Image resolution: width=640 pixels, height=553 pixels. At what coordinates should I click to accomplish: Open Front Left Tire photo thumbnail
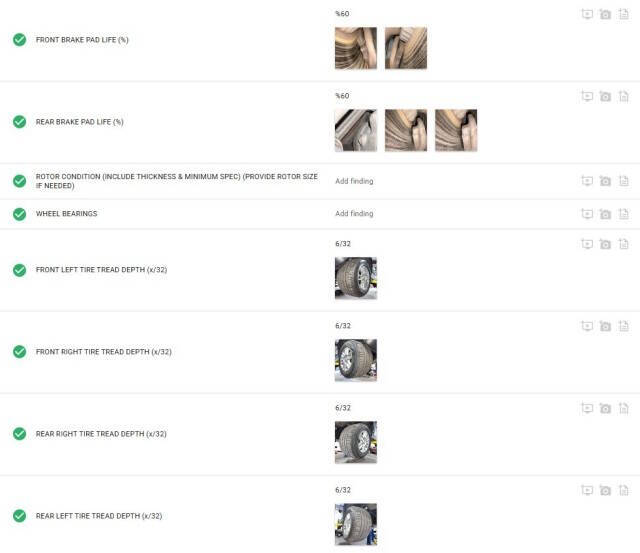click(356, 278)
